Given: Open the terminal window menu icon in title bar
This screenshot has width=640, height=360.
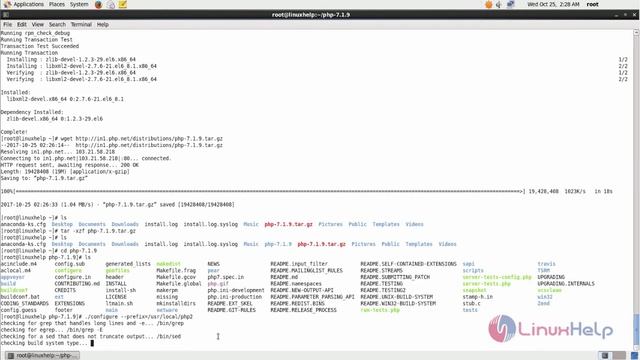Looking at the screenshot, I should tap(5, 15).
